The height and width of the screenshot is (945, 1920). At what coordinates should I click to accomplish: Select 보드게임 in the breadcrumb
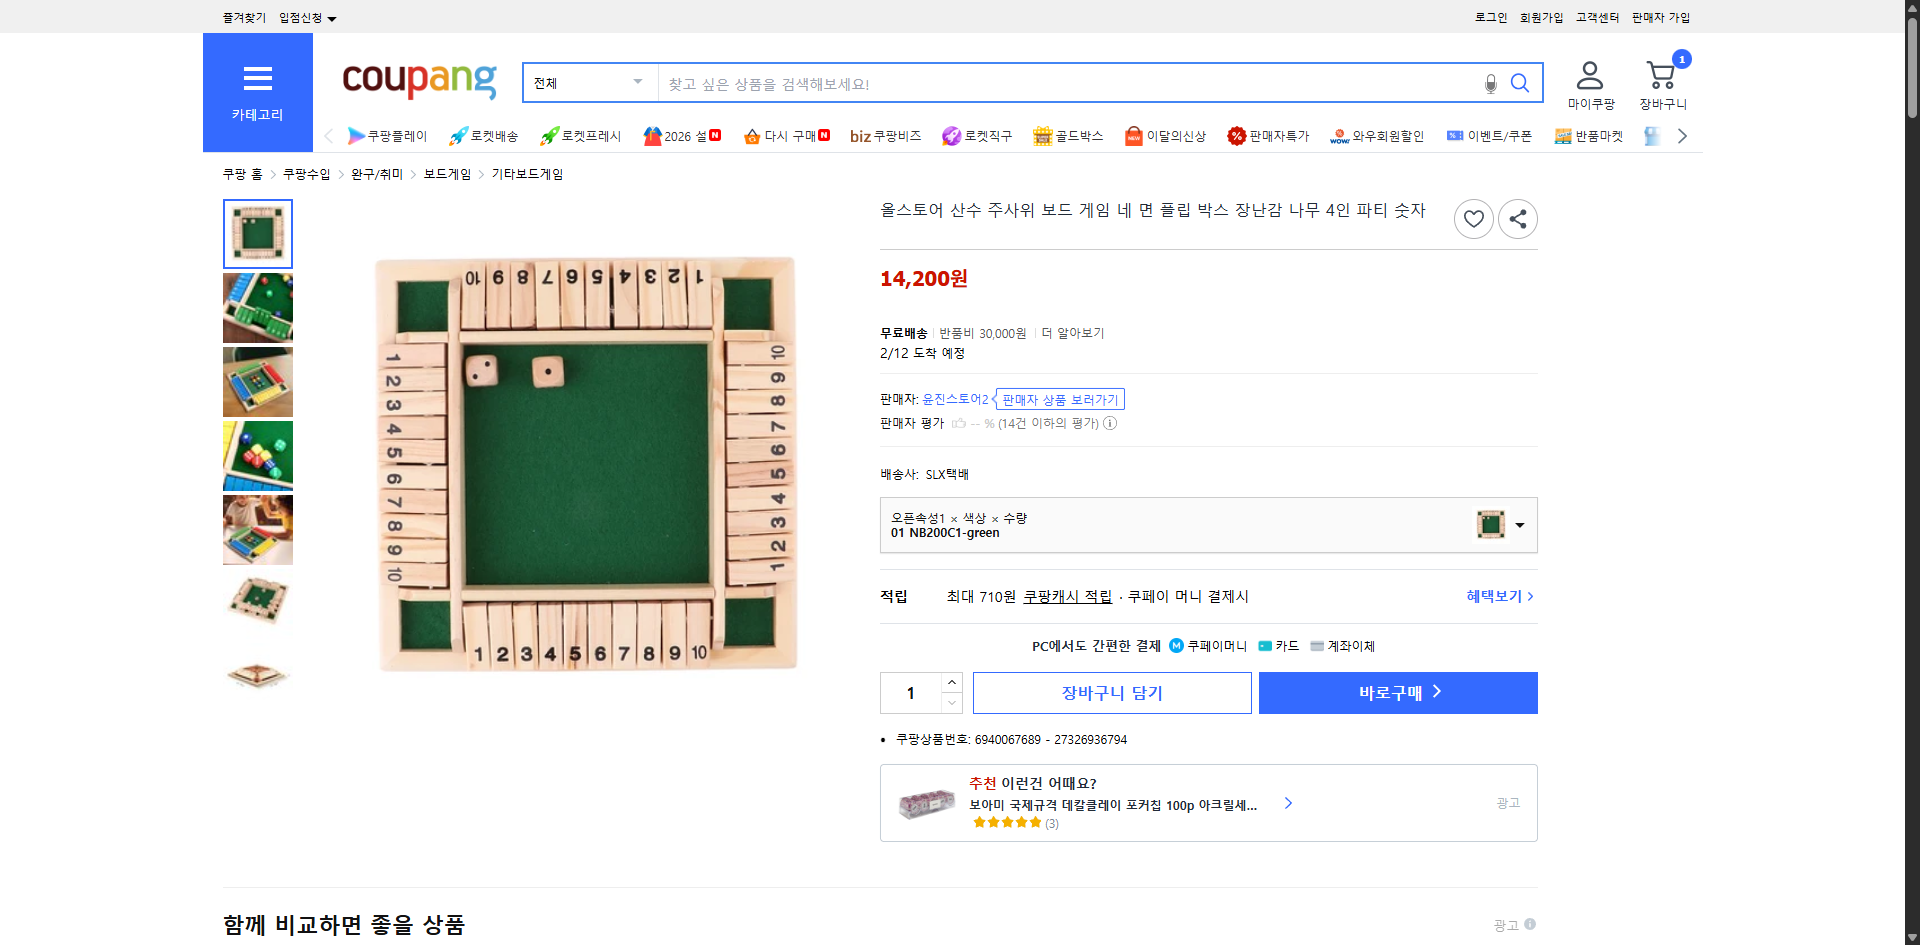[x=447, y=173]
